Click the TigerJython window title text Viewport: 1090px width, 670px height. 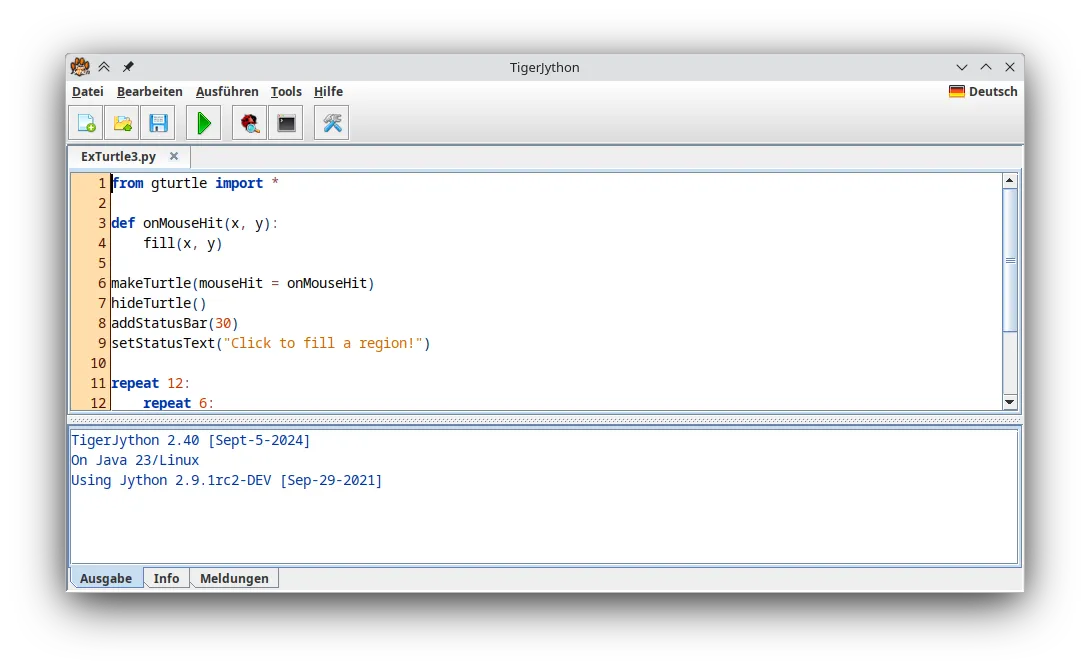pyautogui.click(x=544, y=67)
